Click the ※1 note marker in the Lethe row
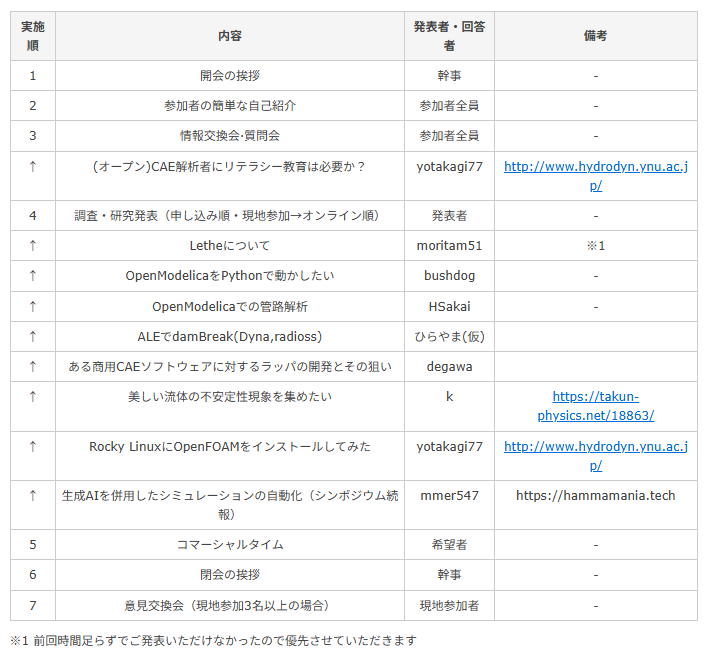The image size is (713, 656). pos(595,246)
